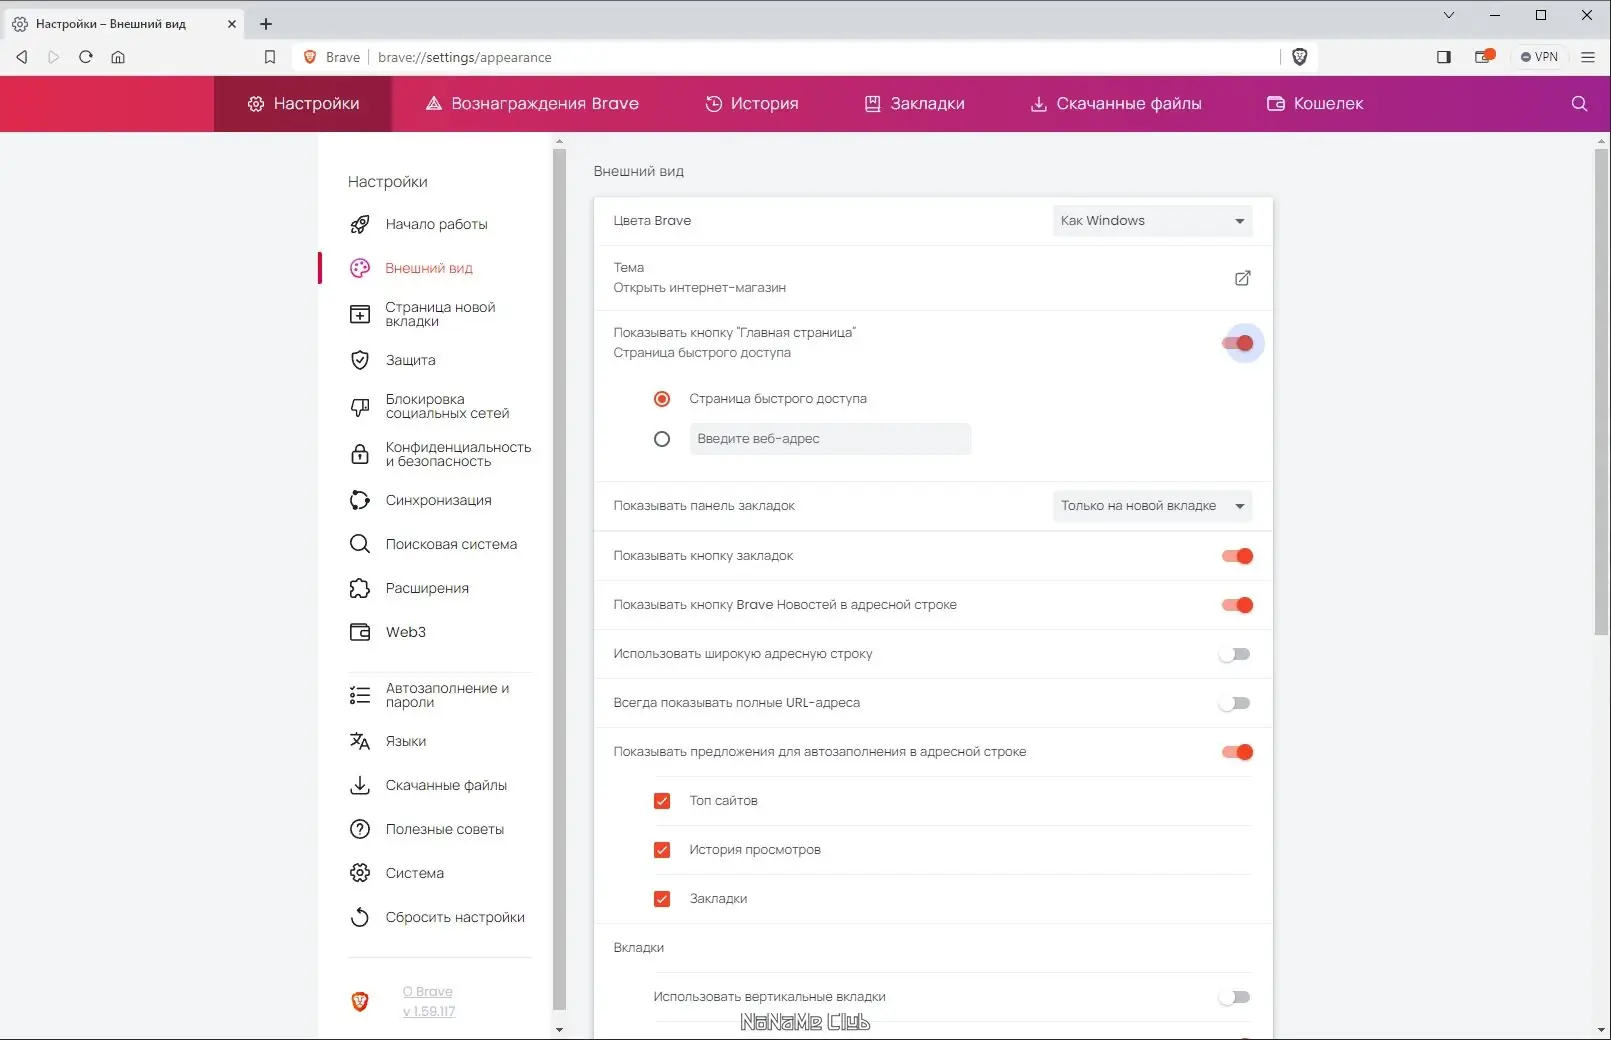
Task: Select Страница быстрого доступа radio button
Action: point(662,399)
